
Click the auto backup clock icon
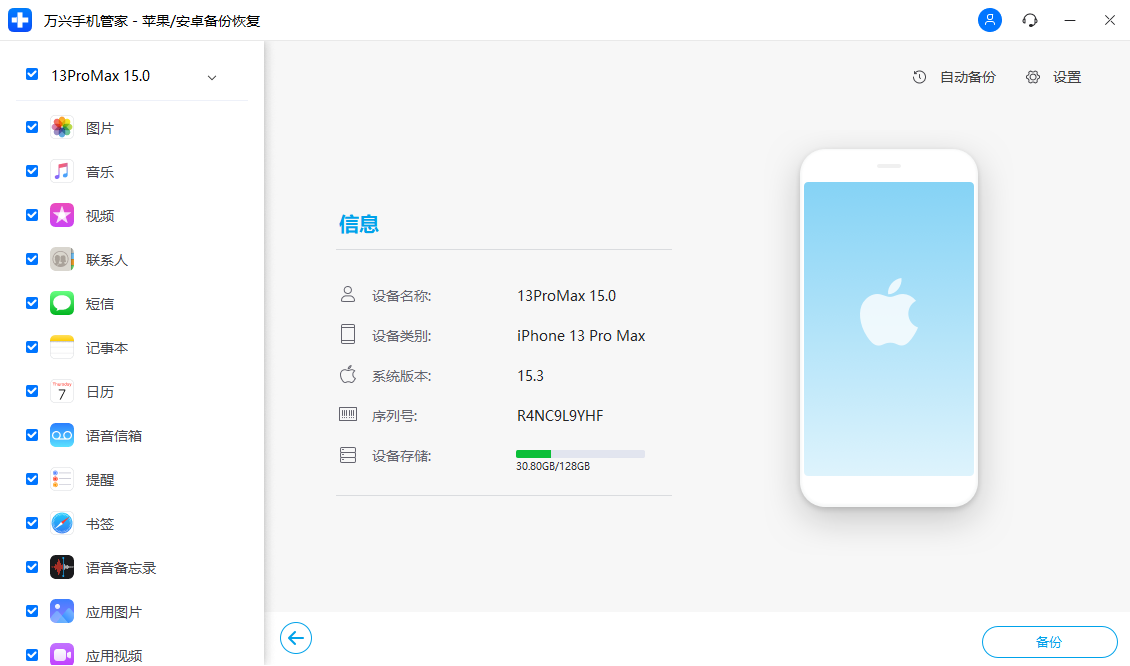click(919, 77)
